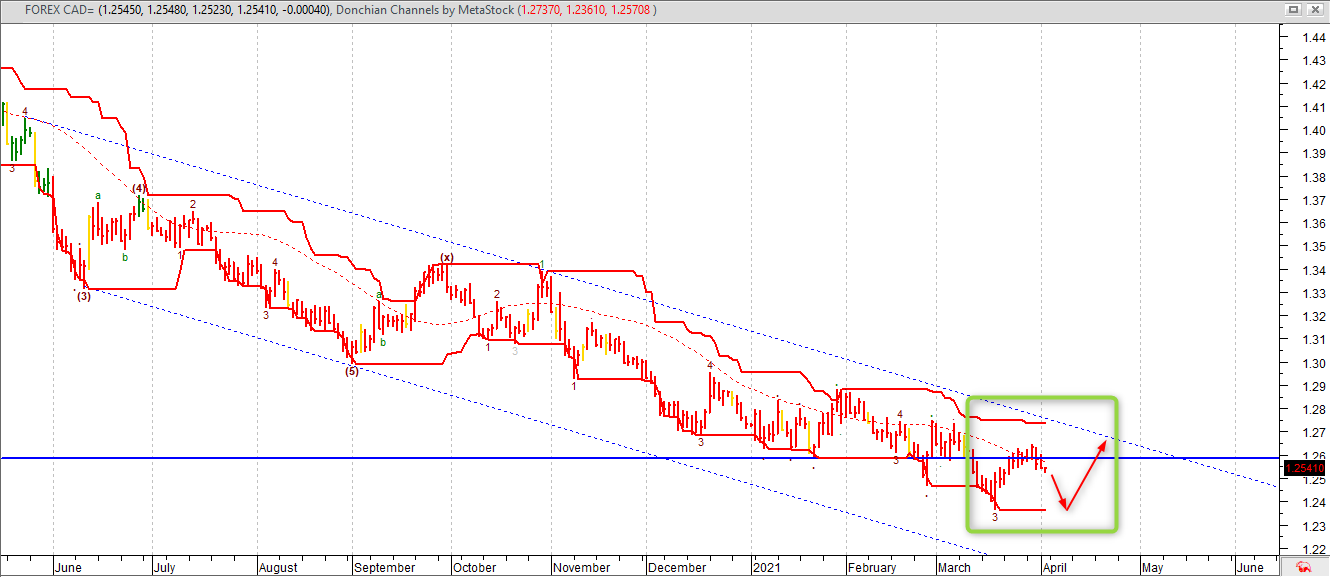Image resolution: width=1330 pixels, height=577 pixels.
Task: Click the FOREX CAD= symbol title
Action: tap(58, 9)
